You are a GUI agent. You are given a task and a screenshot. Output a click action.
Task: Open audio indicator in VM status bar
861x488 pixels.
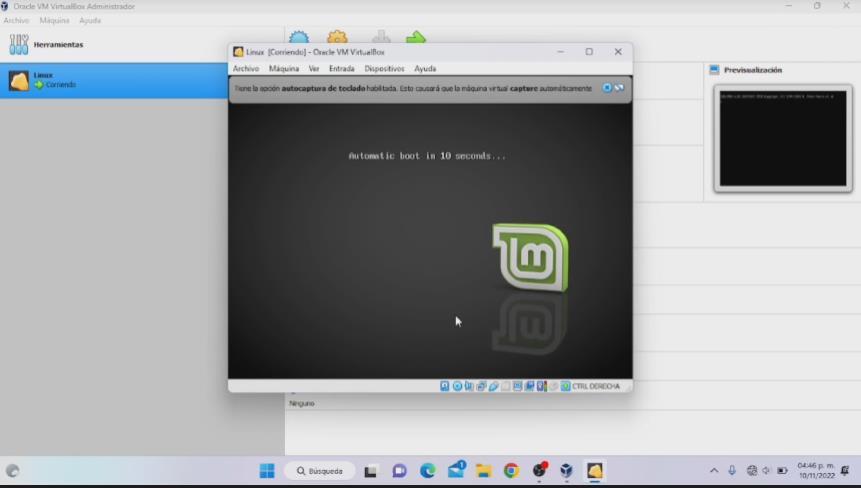click(x=469, y=386)
